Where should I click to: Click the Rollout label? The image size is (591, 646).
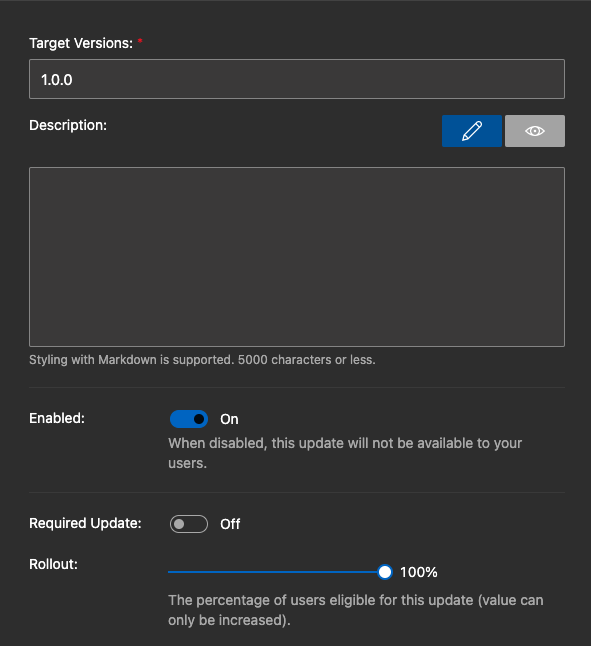point(54,564)
